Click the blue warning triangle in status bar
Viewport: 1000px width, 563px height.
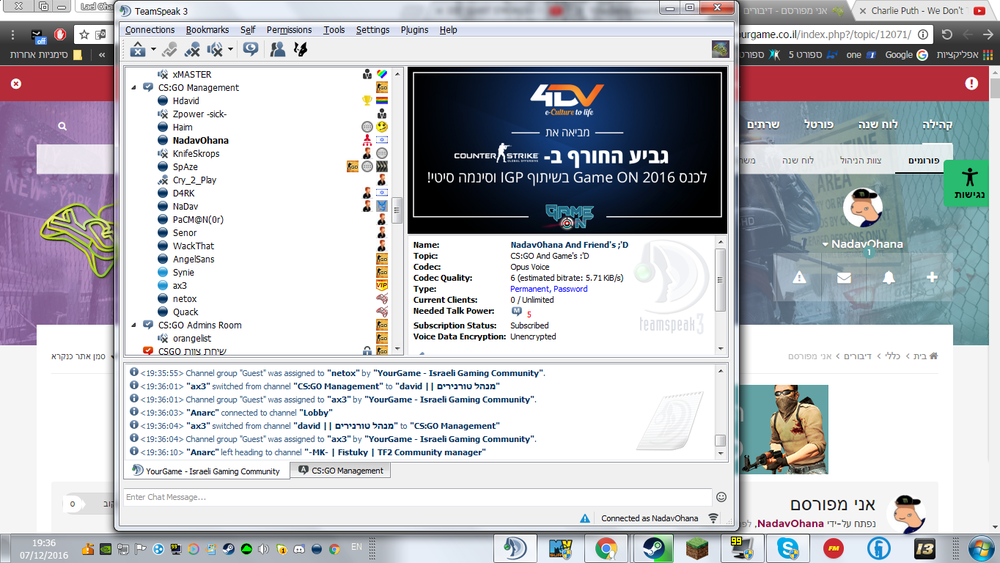tap(585, 518)
